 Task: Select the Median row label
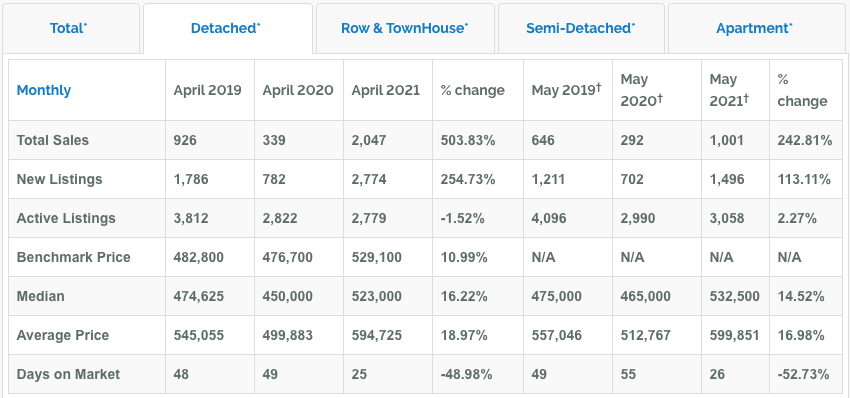[x=41, y=296]
